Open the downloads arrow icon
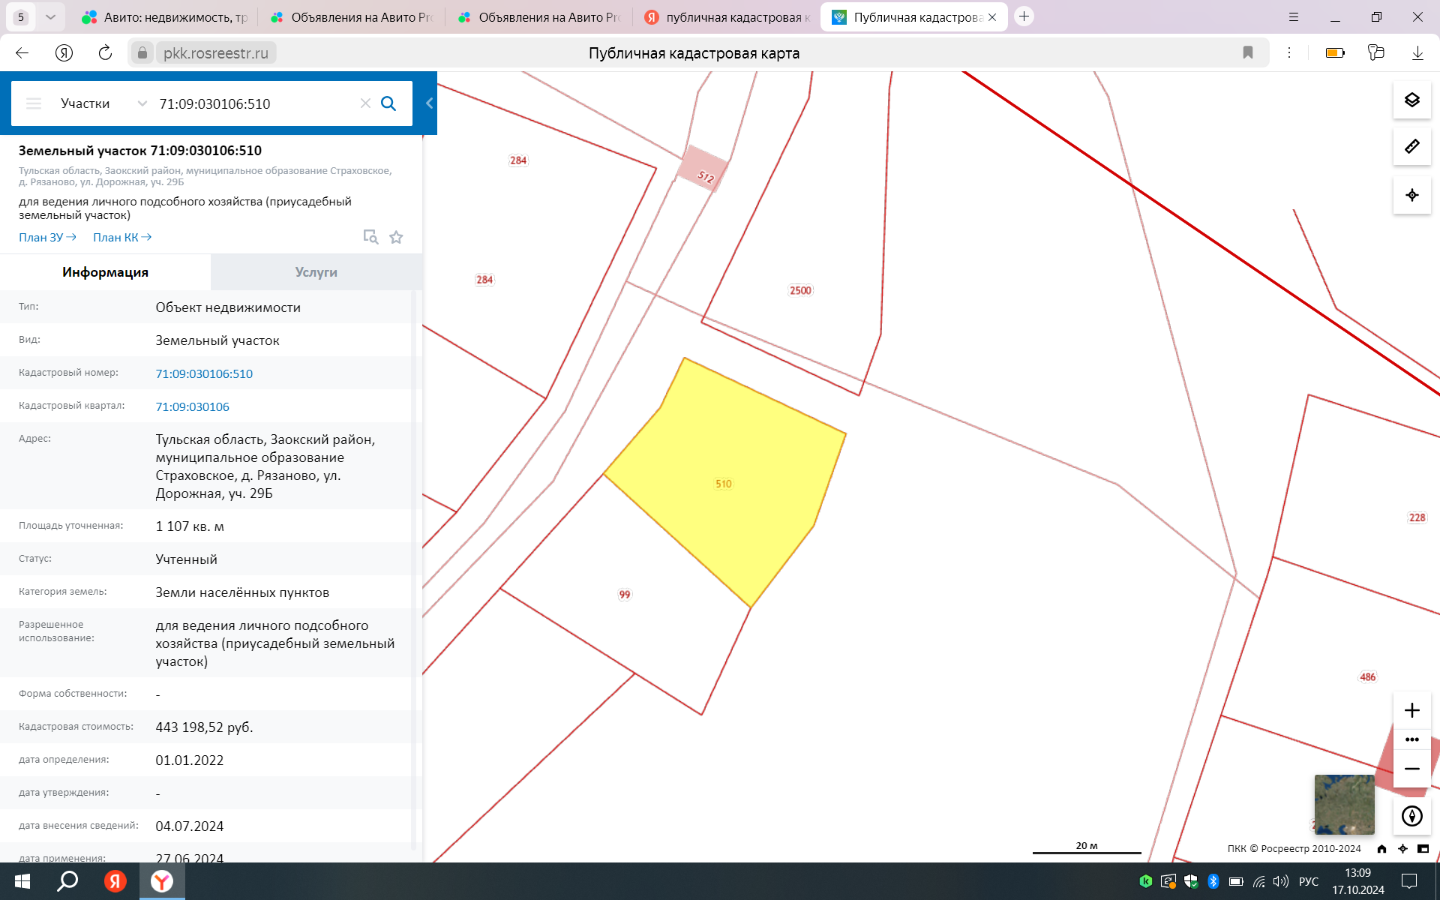This screenshot has width=1440, height=900. 1417,53
